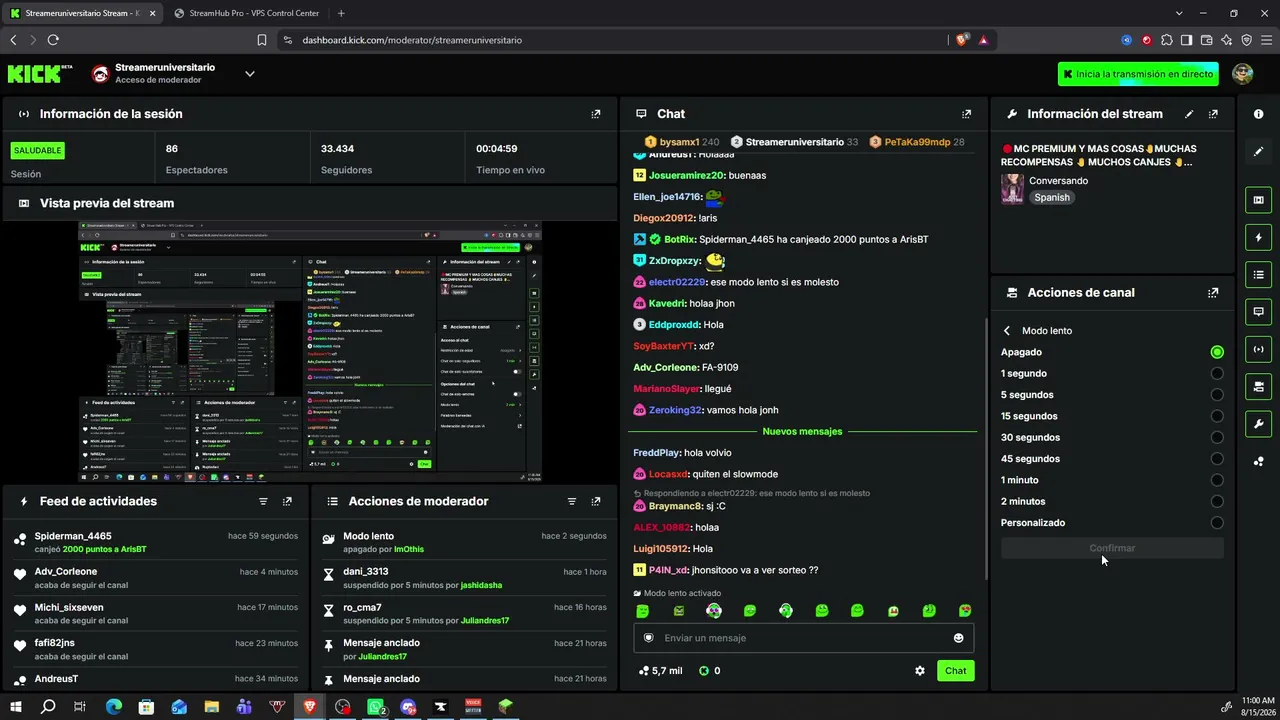Image resolution: width=1280 pixels, height=720 pixels.
Task: Toggle the stream preview panel icon in the right sidebar
Action: (1258, 200)
